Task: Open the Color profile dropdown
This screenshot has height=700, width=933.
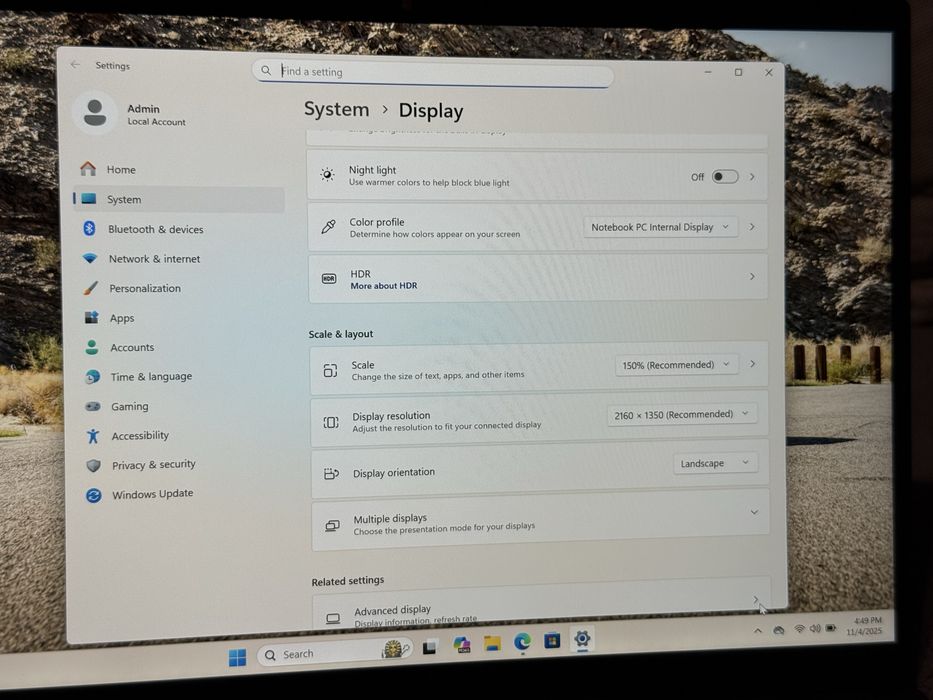Action: [660, 227]
